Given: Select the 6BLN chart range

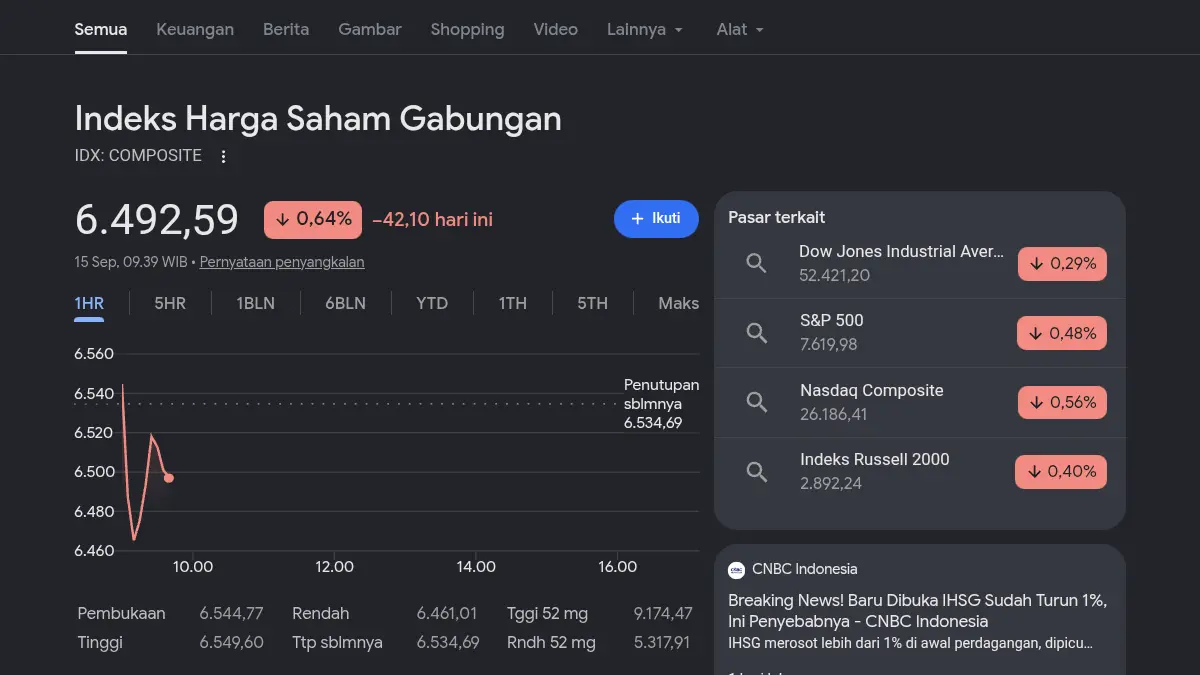Looking at the screenshot, I should pyautogui.click(x=345, y=303).
